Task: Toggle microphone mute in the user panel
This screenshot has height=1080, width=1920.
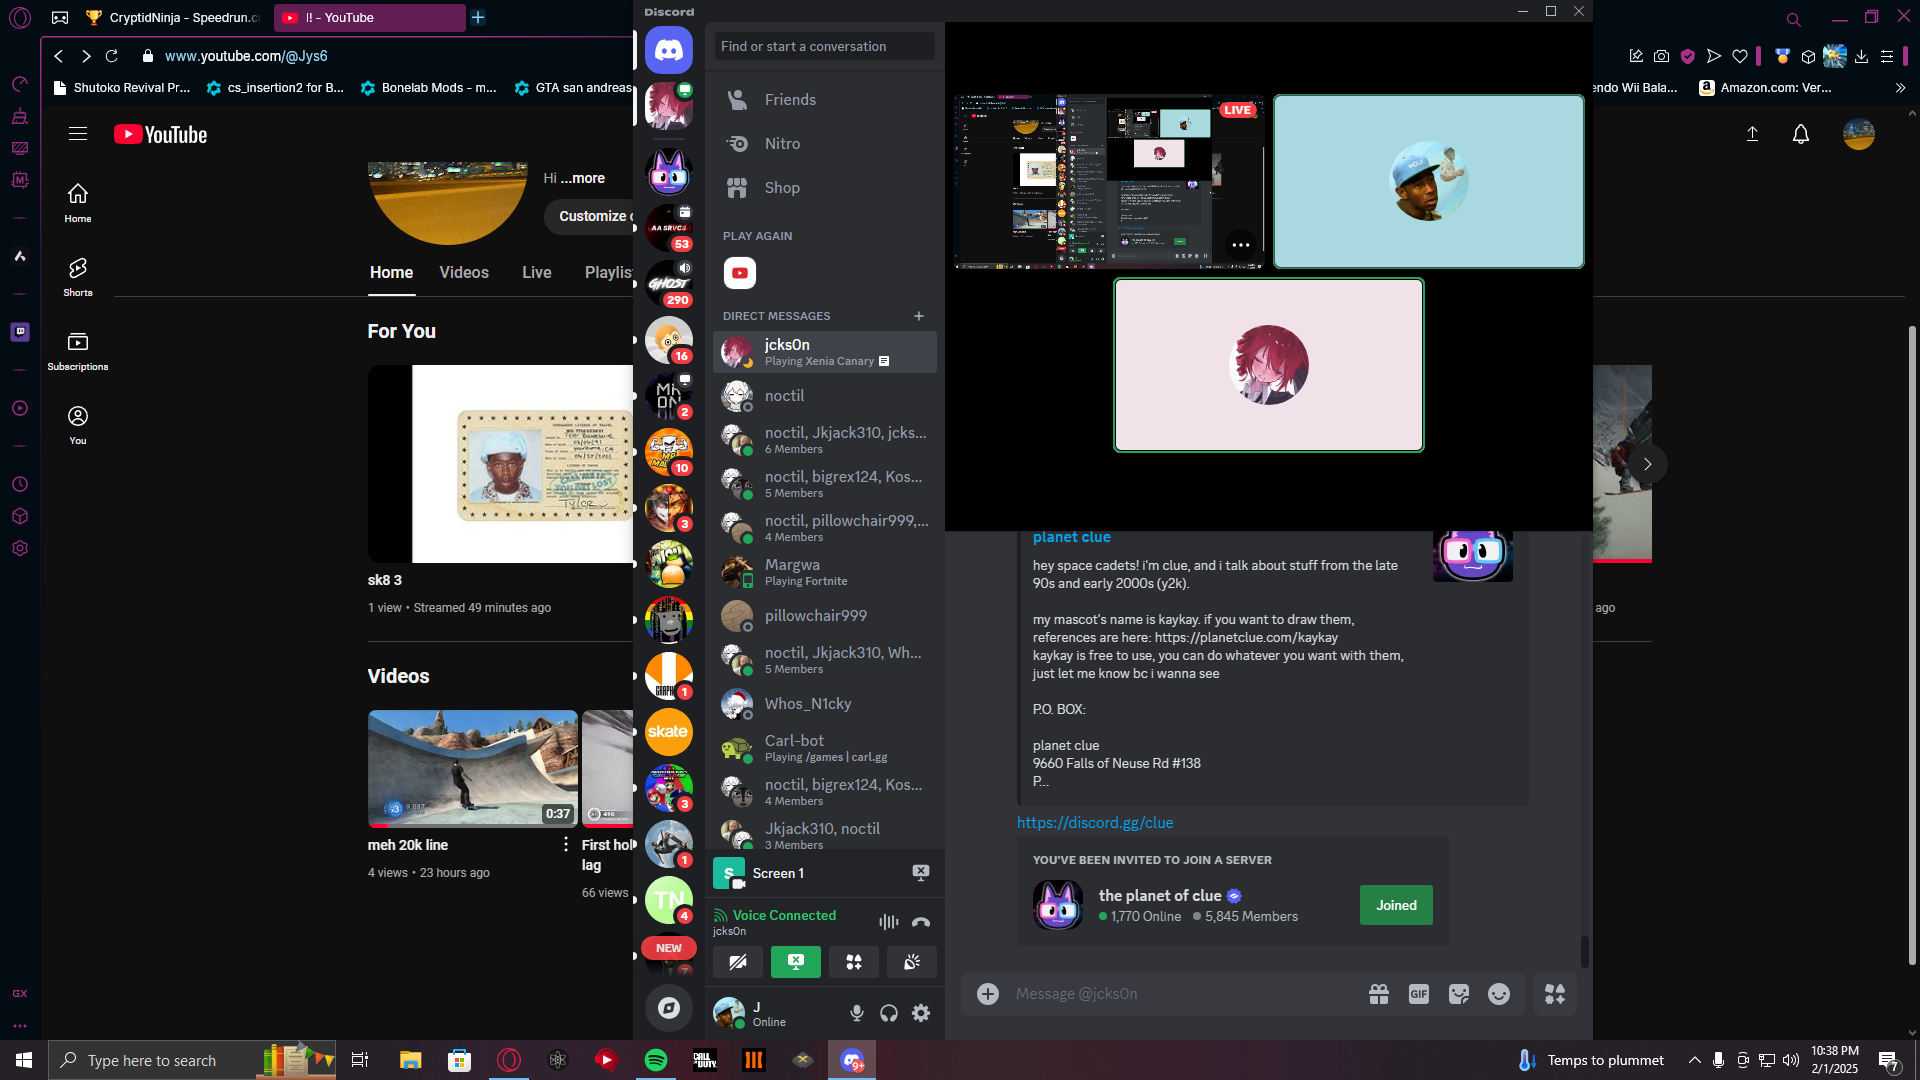Action: [857, 1013]
